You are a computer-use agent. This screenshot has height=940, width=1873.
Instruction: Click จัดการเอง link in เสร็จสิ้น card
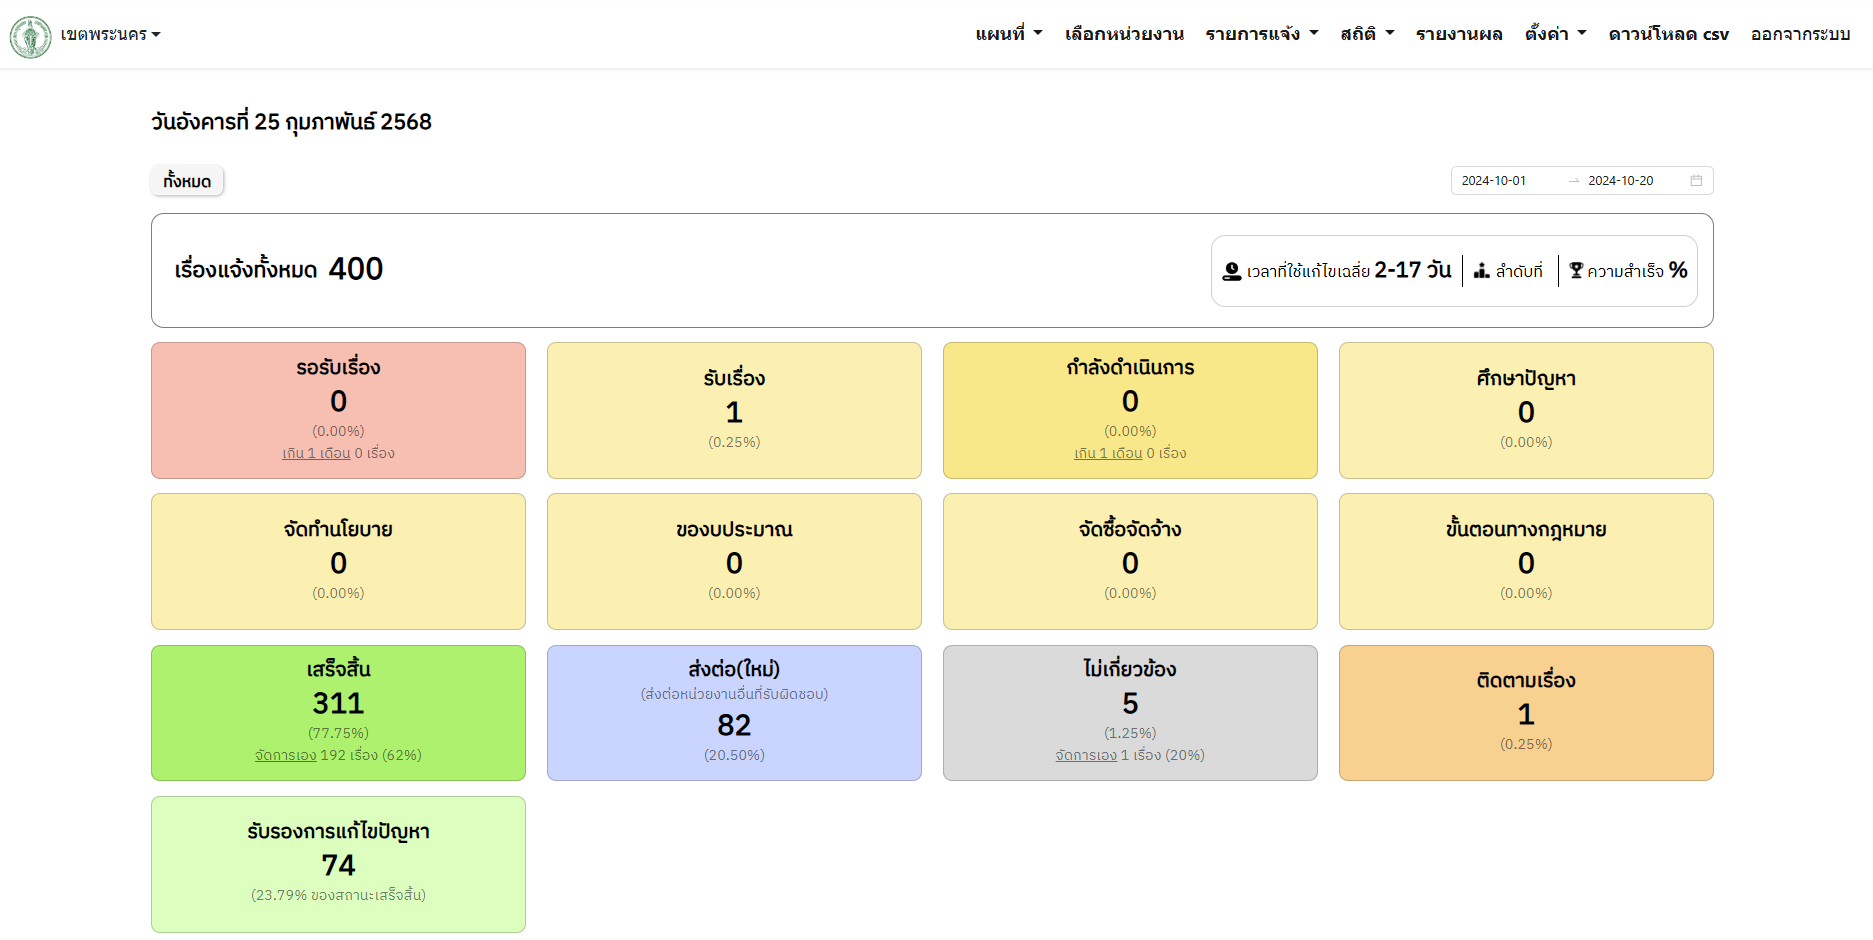tap(285, 755)
